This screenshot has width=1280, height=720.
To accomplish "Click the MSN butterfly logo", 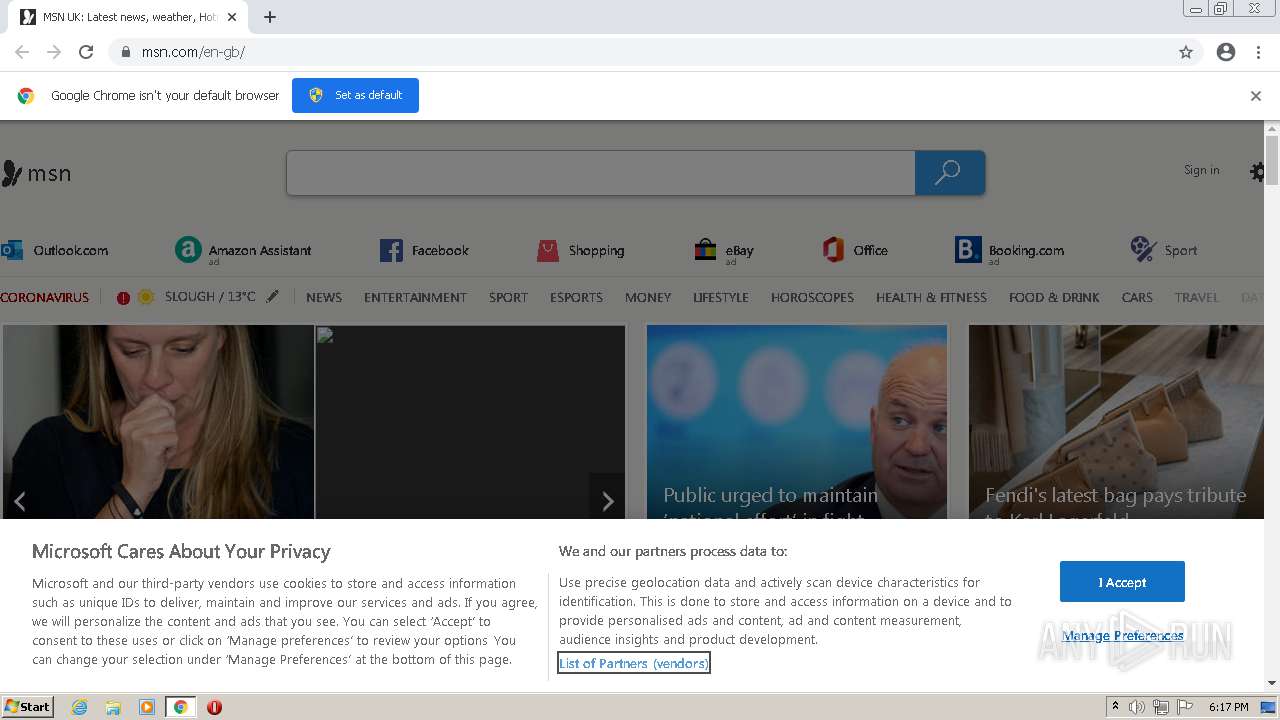I will 36,173.
